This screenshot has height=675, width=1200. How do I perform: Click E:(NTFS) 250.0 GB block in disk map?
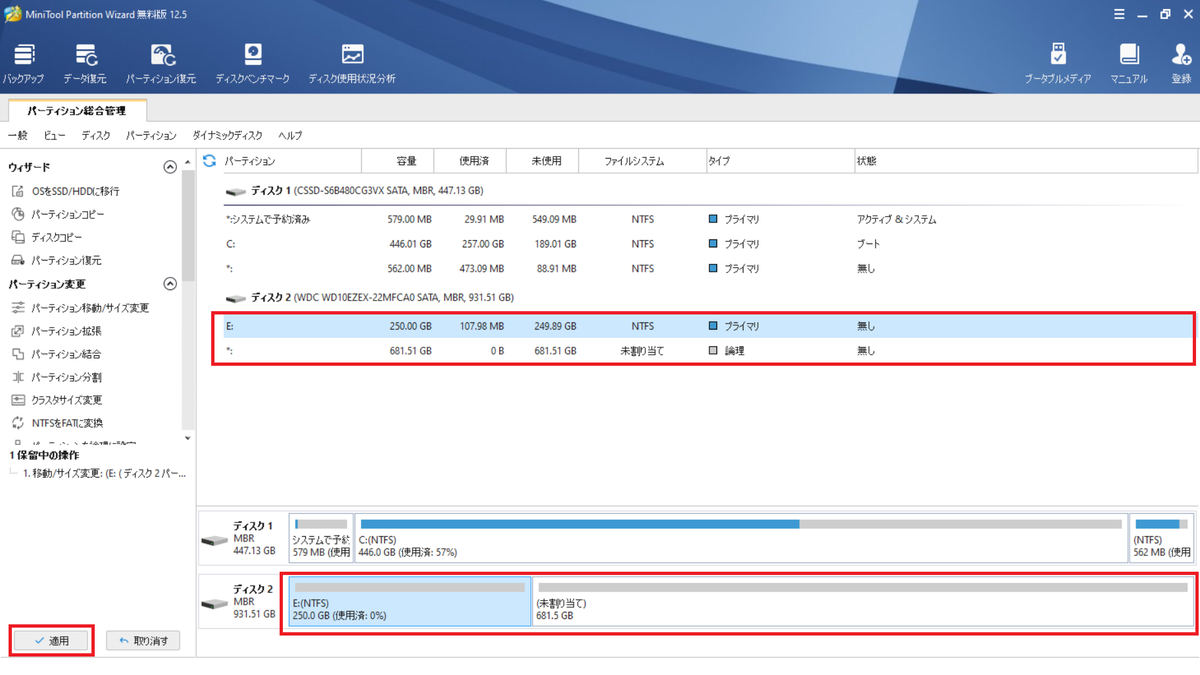coord(410,602)
